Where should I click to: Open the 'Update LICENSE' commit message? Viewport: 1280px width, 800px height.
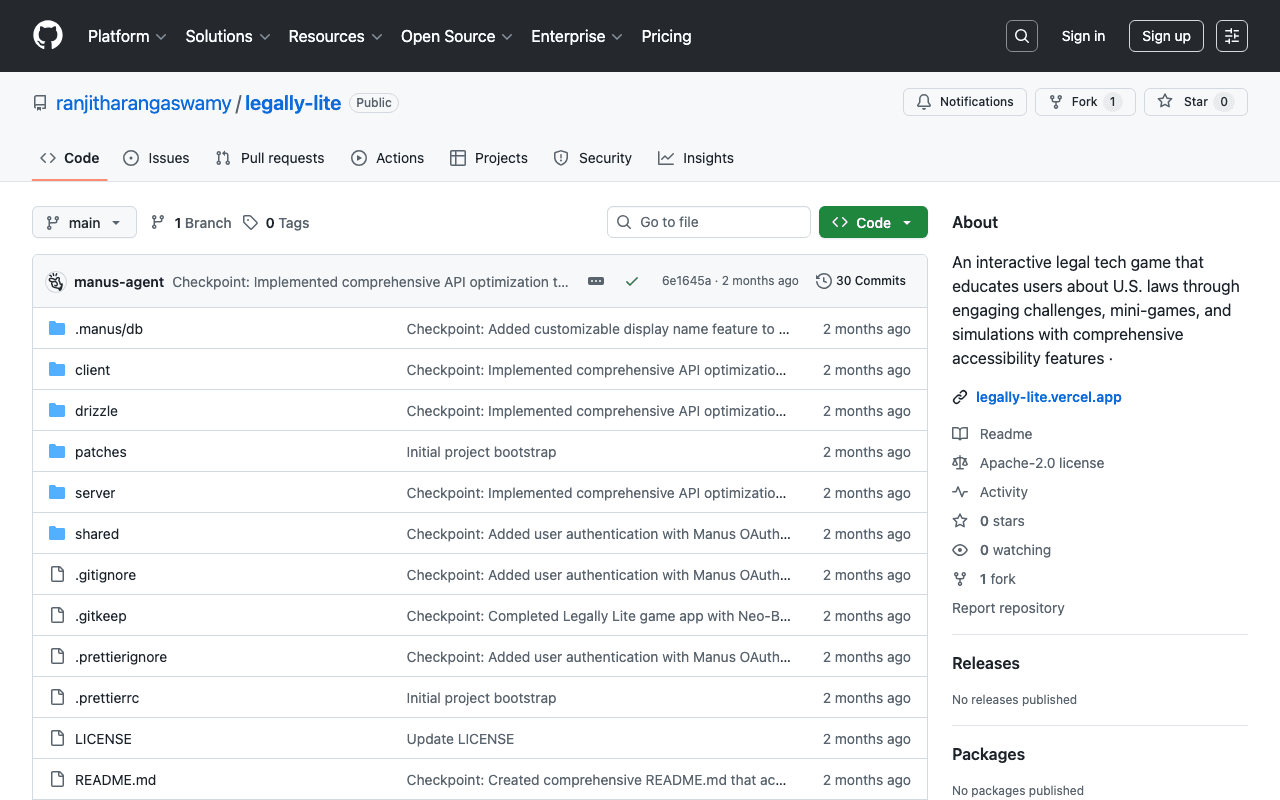(460, 739)
